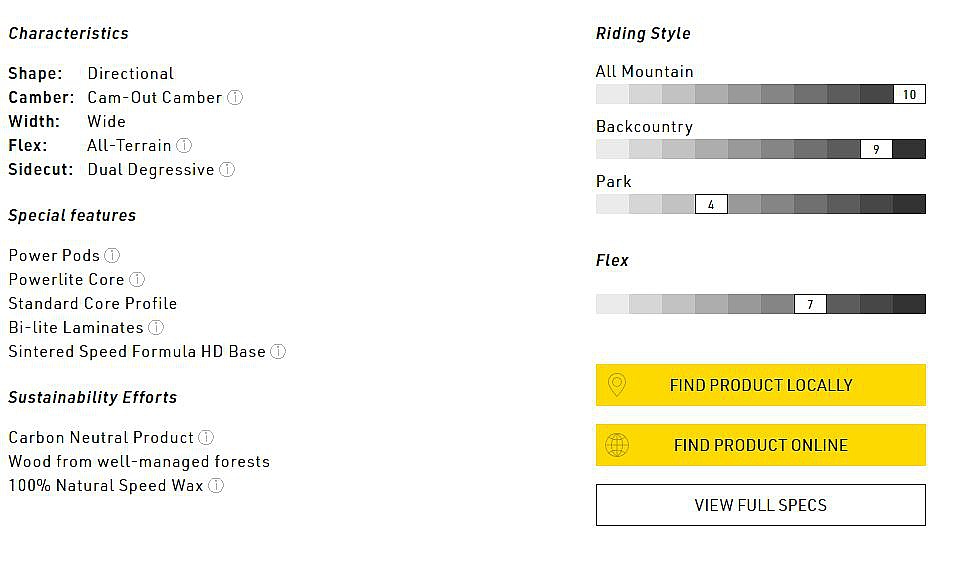The image size is (977, 570).
Task: Show Carbon Neutral Product info icon
Action: [206, 438]
